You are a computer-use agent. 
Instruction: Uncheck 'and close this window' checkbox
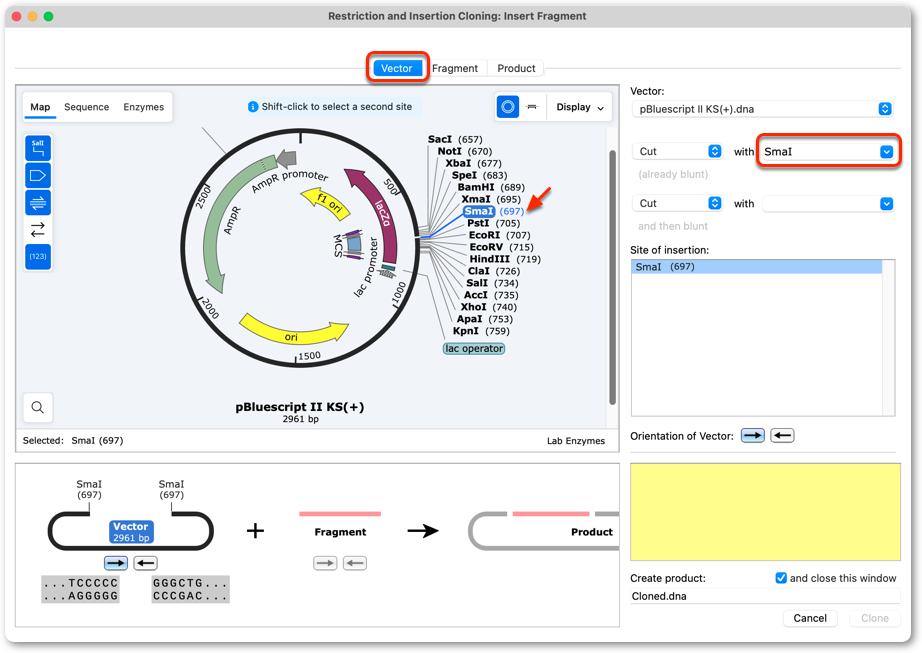click(x=781, y=578)
